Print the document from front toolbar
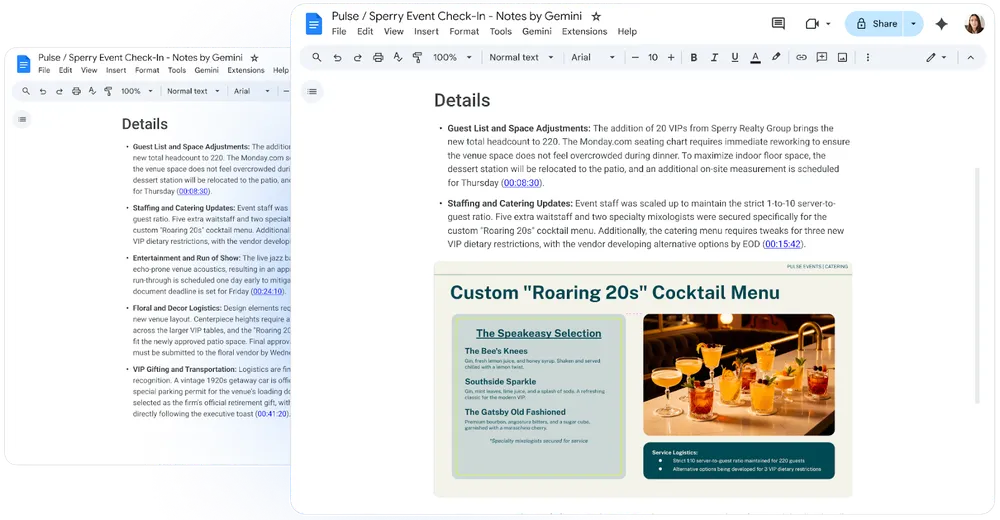 pyautogui.click(x=378, y=57)
